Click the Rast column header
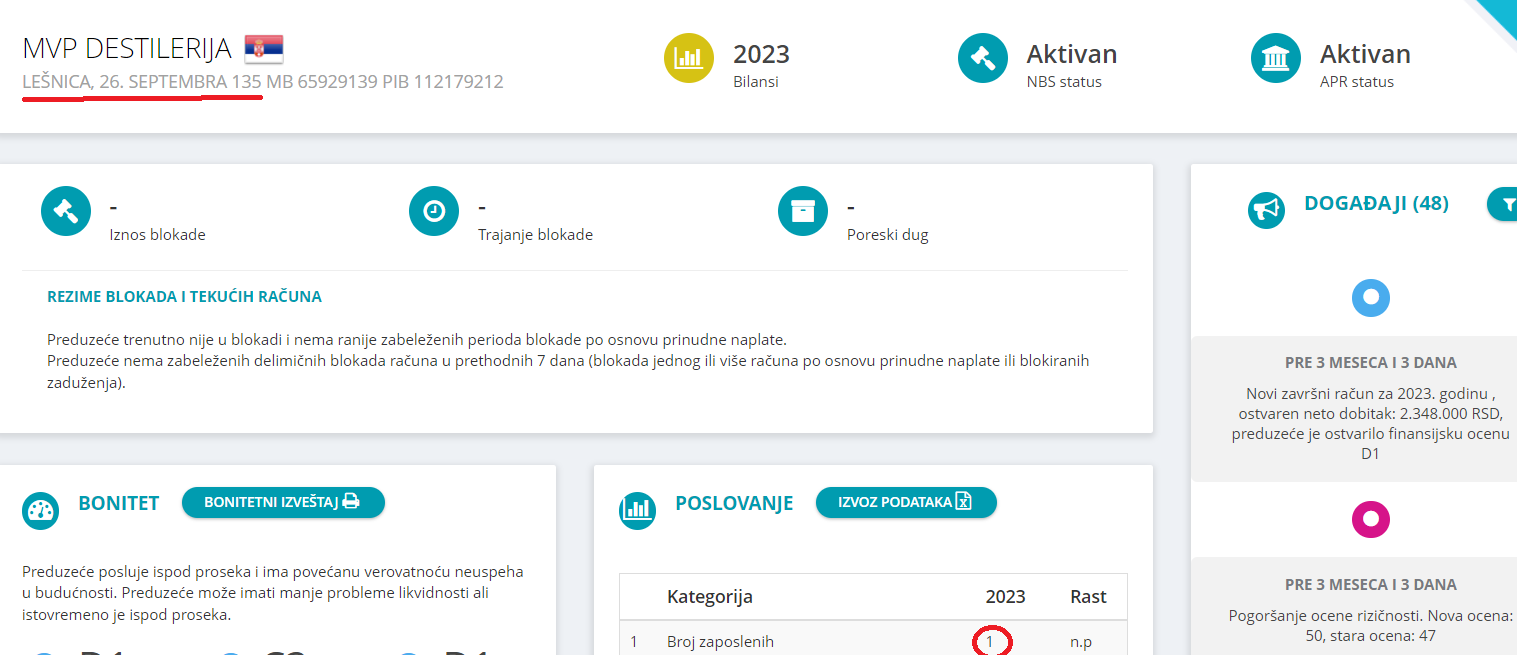 click(x=1088, y=597)
